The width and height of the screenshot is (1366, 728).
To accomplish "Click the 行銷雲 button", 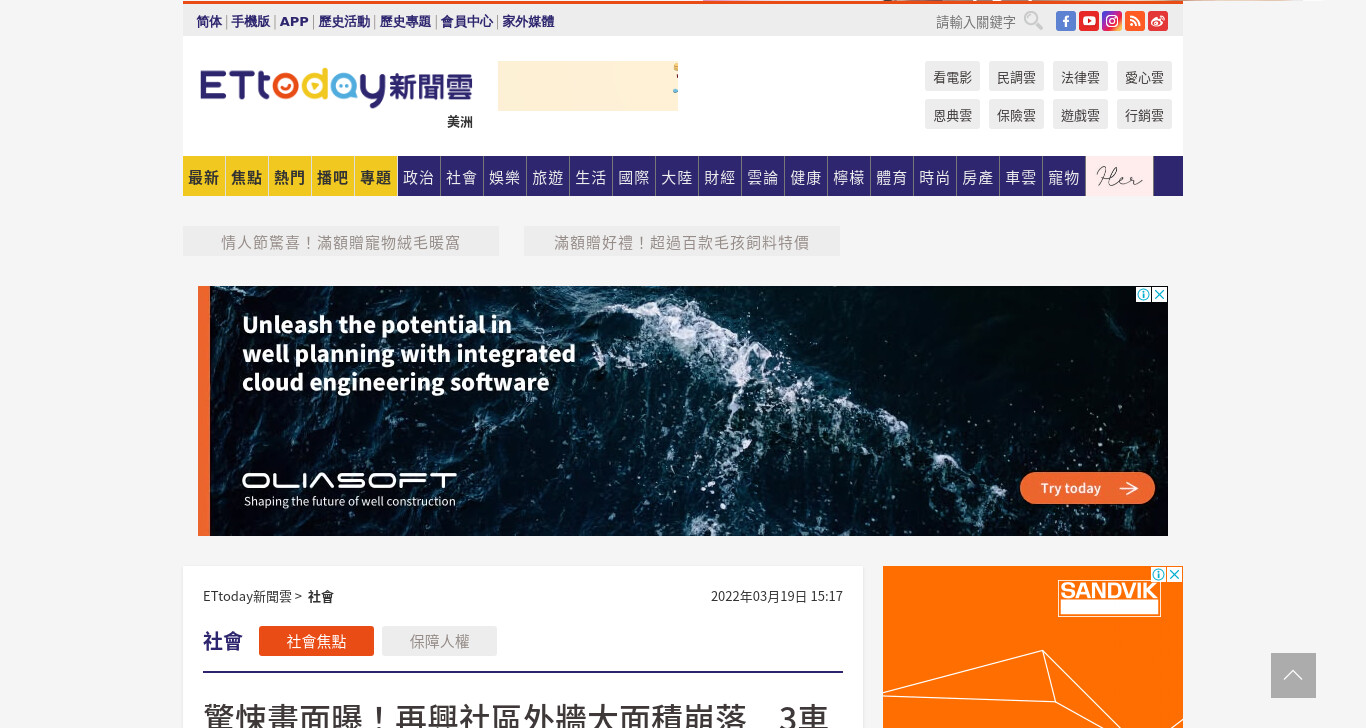I will pos(1144,114).
